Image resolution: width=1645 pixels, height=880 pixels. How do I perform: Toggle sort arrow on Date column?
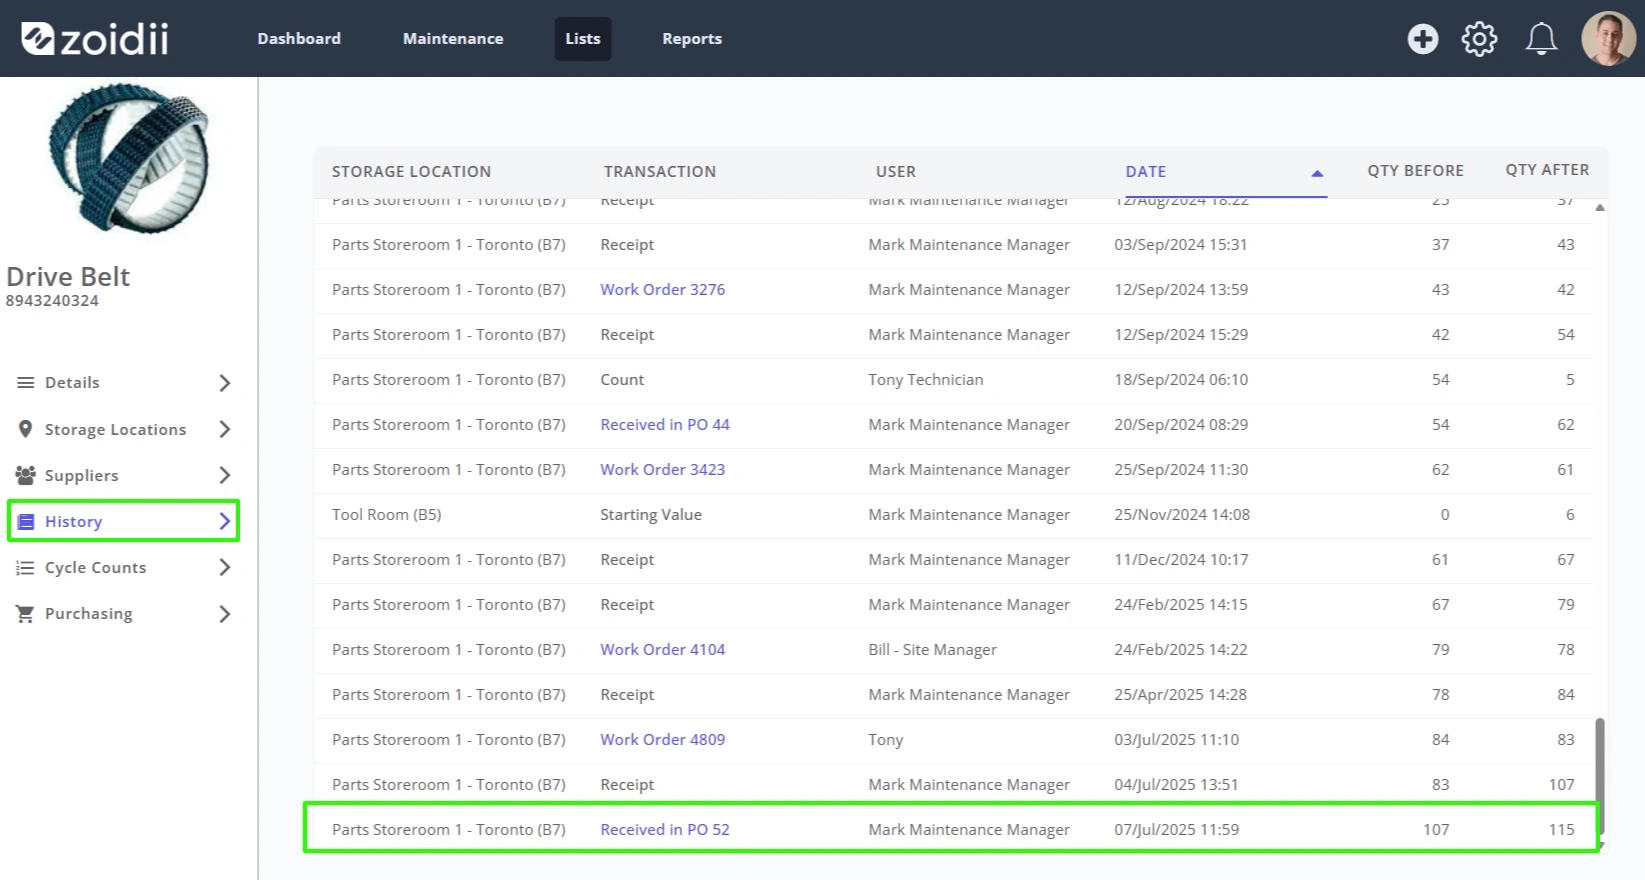(1317, 173)
